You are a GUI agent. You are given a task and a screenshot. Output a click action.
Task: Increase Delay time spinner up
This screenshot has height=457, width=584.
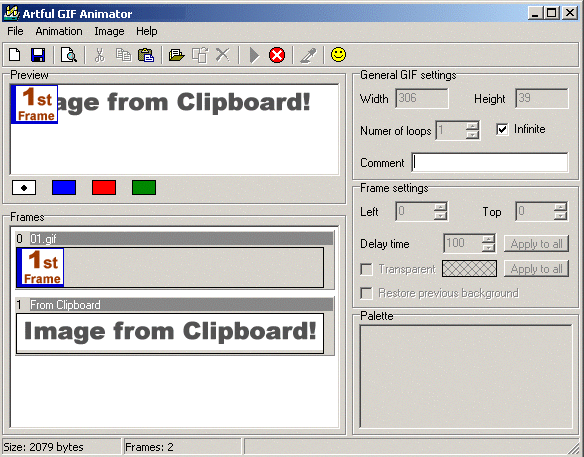pos(488,239)
